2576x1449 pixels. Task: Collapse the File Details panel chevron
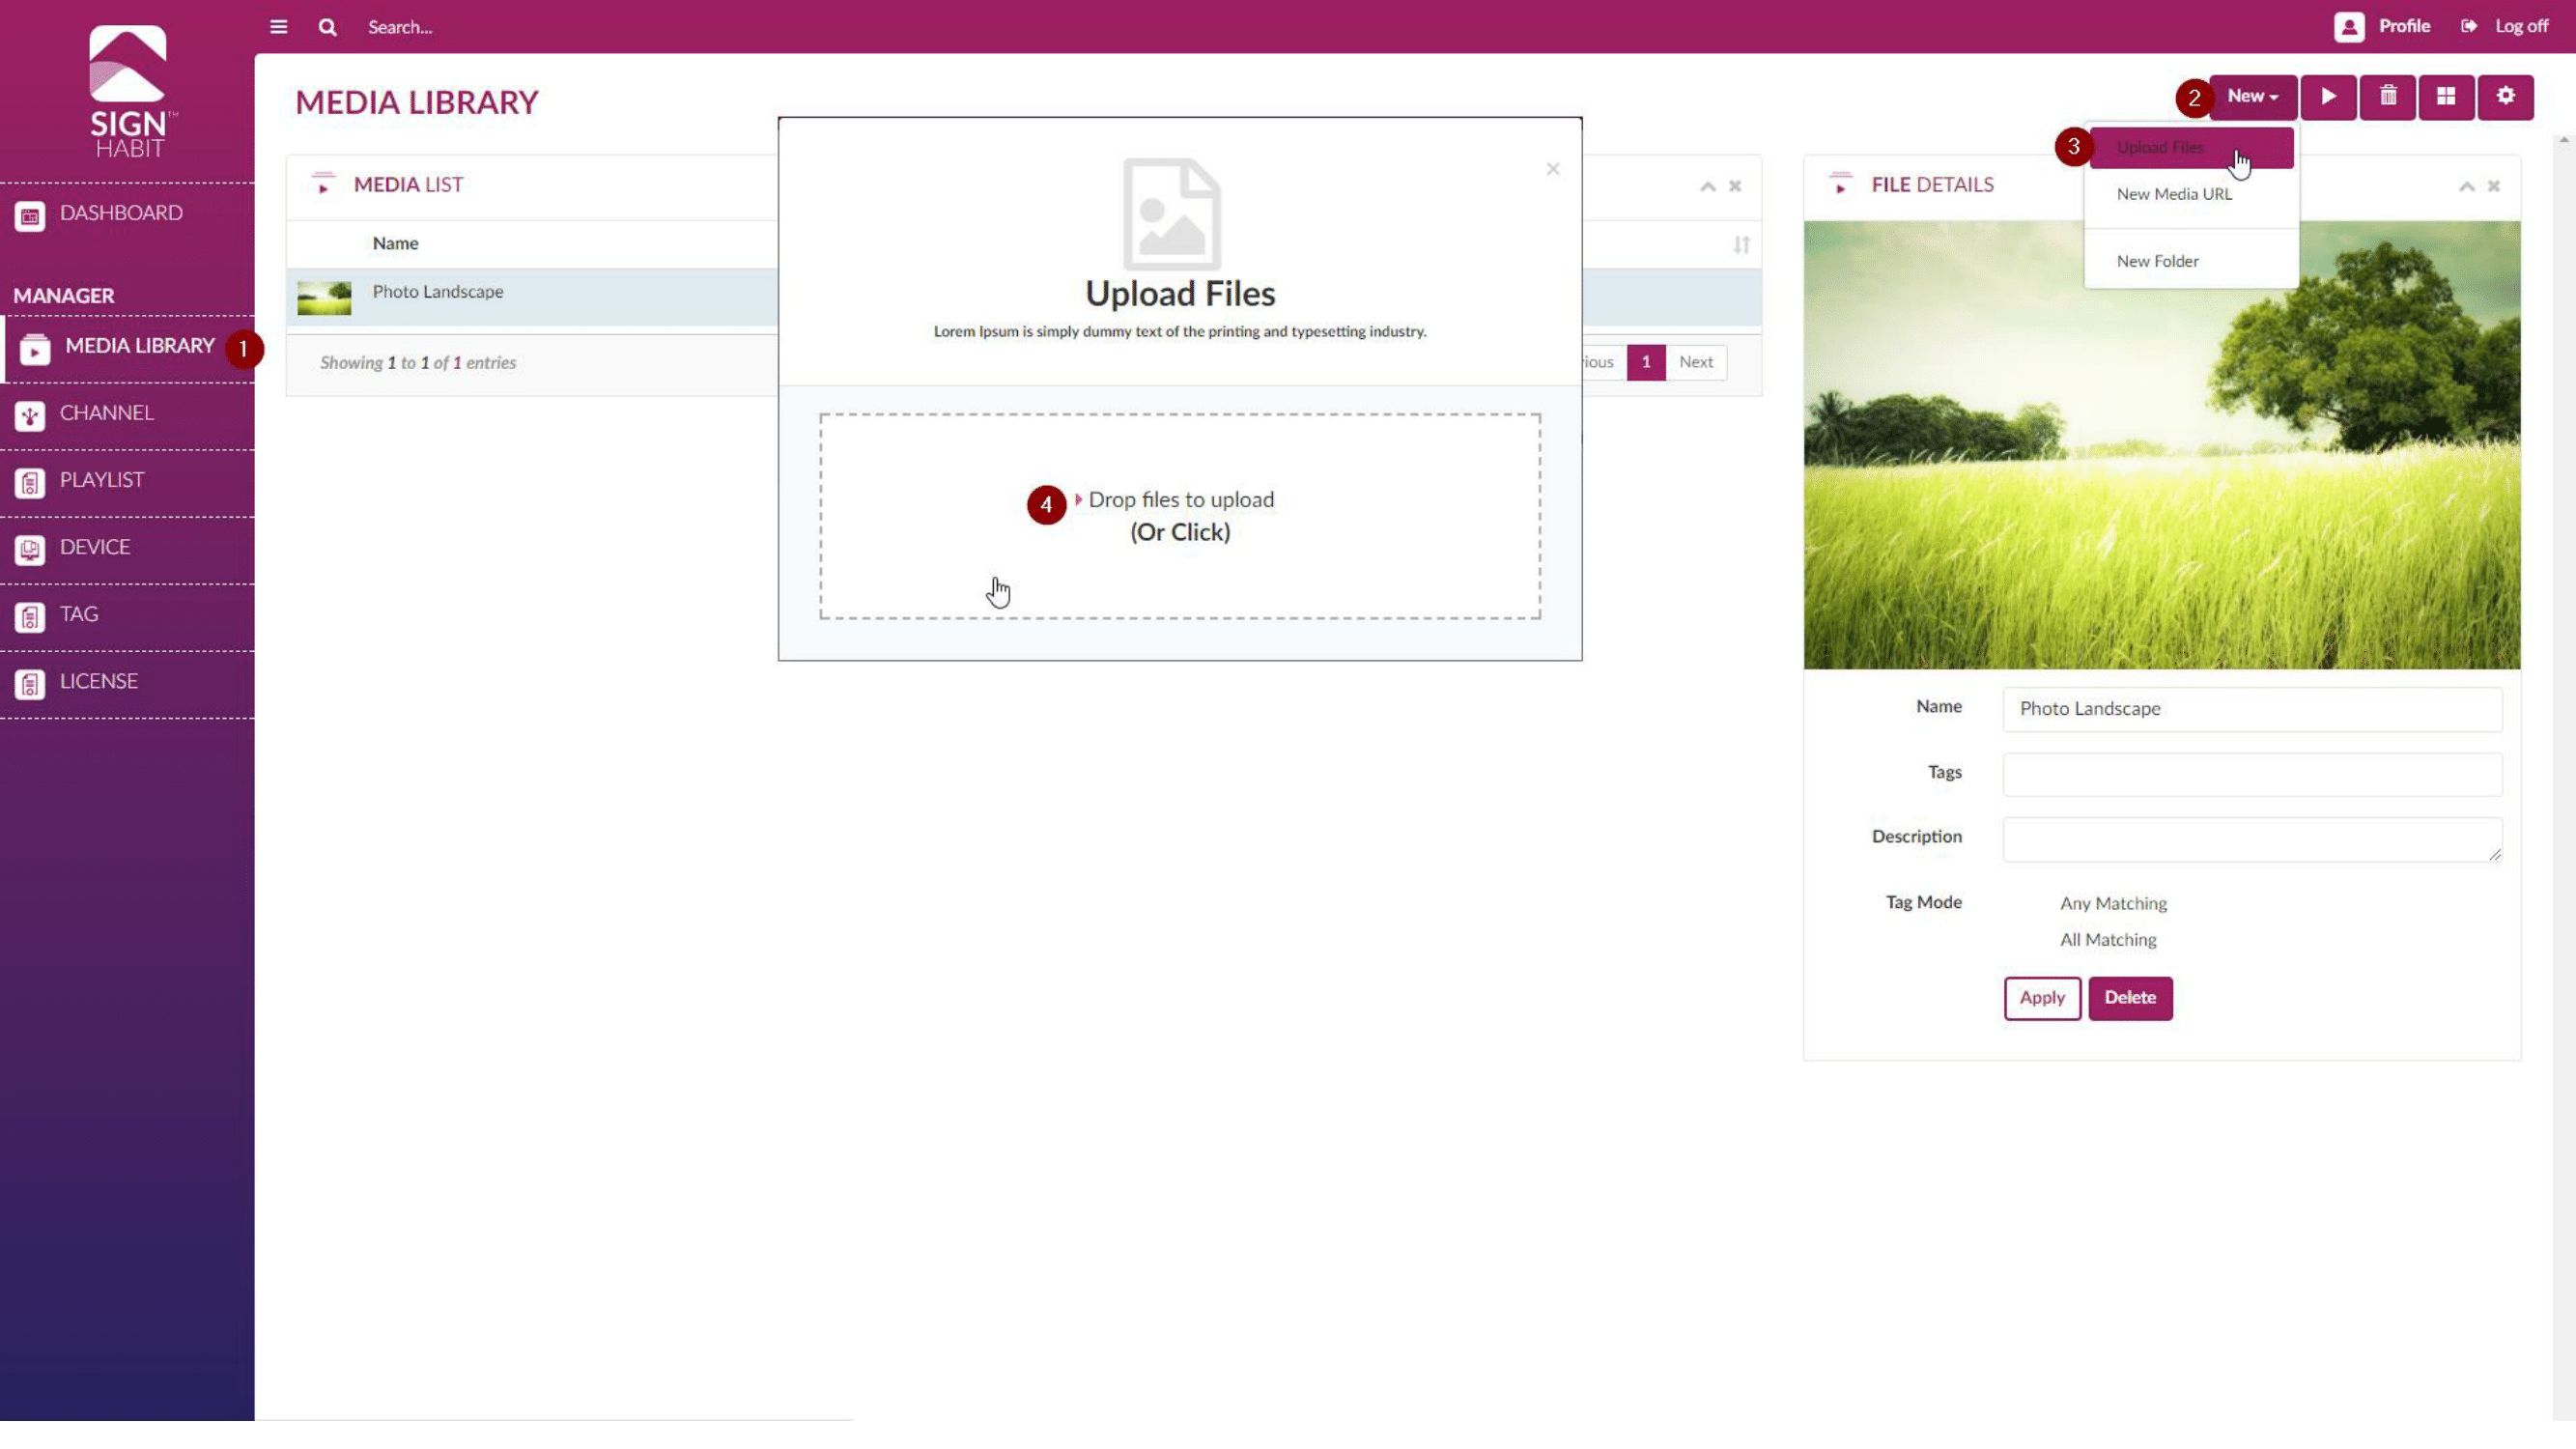(x=2466, y=187)
